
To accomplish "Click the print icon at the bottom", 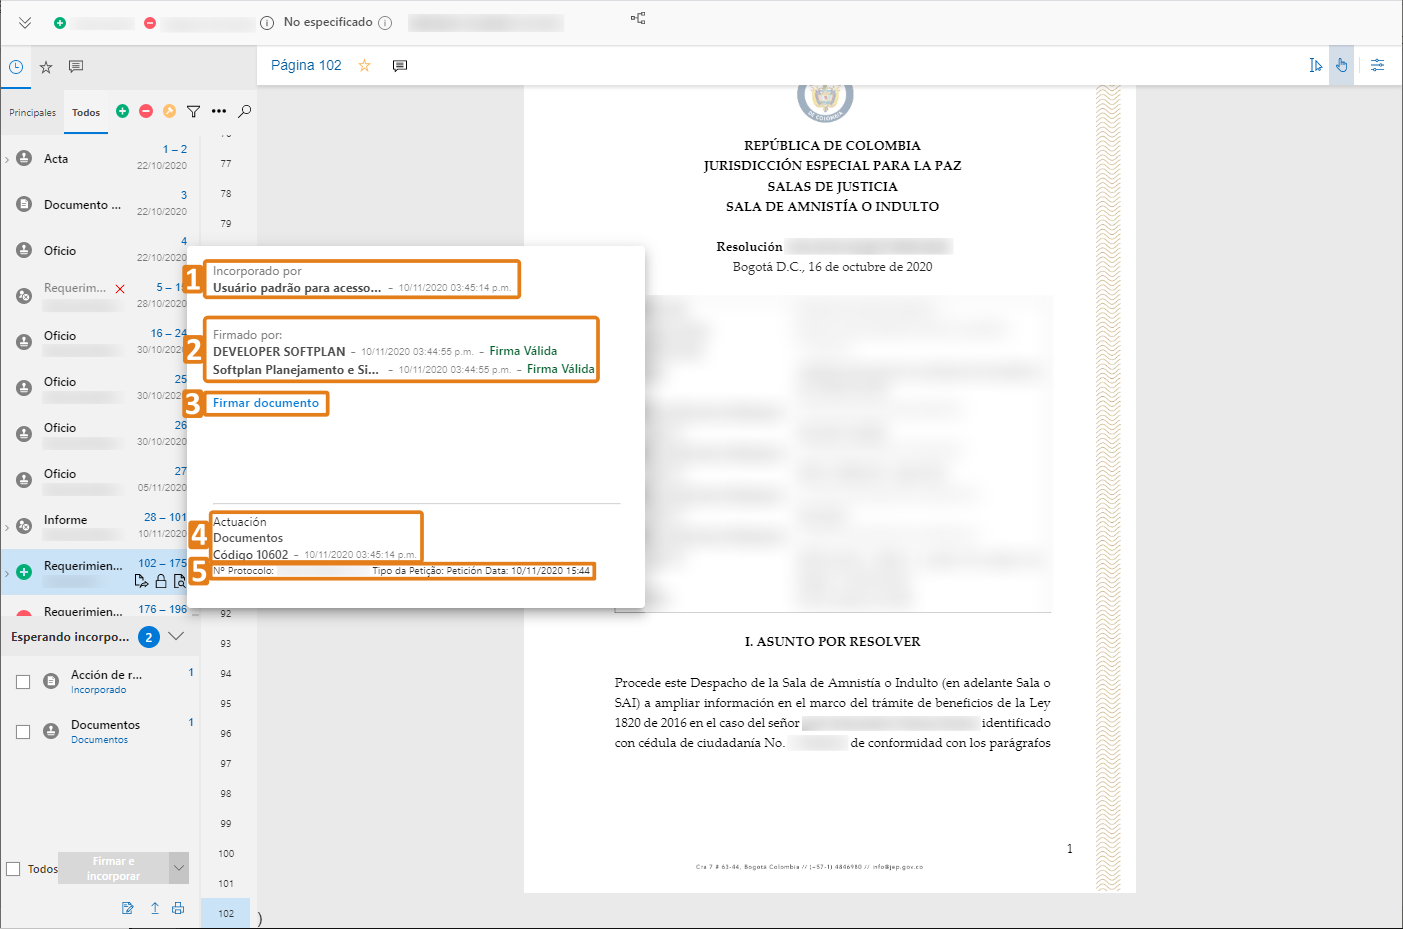I will pos(178,908).
